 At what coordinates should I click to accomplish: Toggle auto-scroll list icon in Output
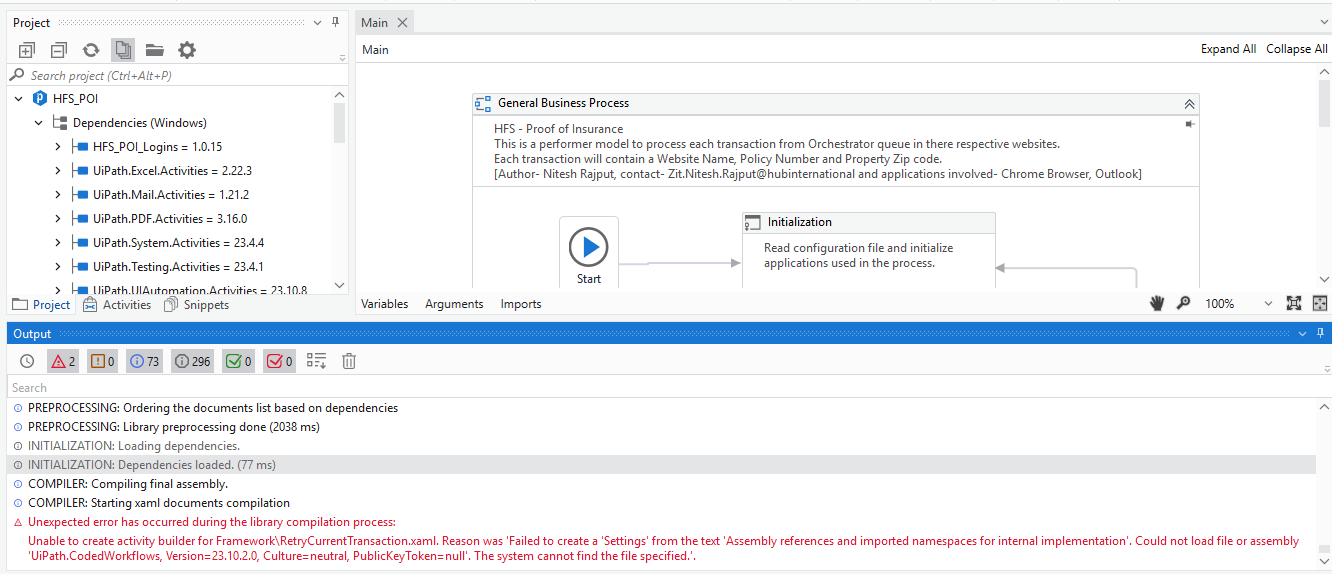tap(316, 361)
